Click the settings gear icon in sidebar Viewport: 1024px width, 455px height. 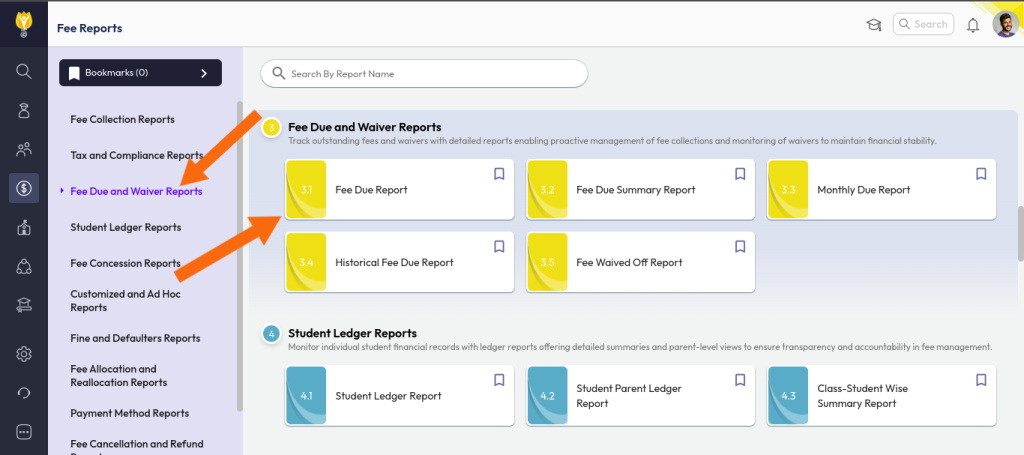(x=24, y=353)
